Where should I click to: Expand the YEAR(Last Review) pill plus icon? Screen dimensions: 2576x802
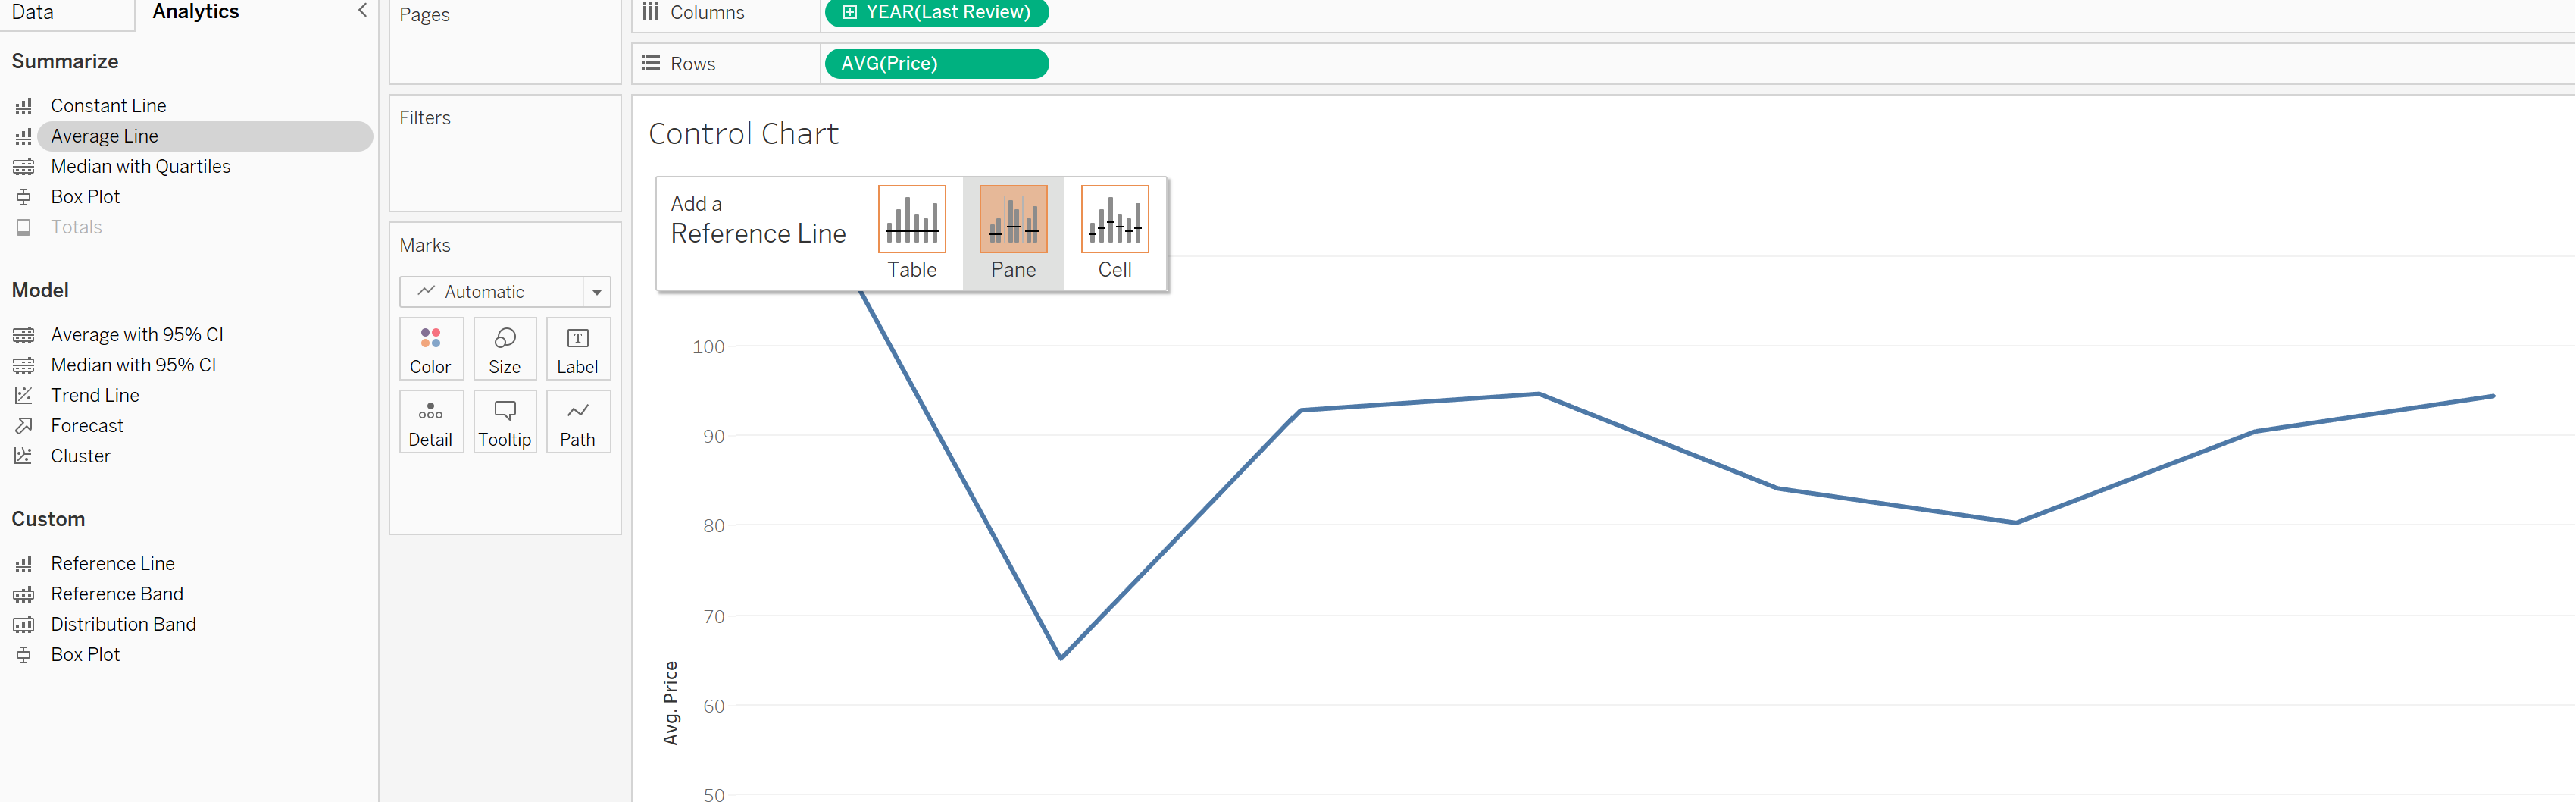coord(850,12)
